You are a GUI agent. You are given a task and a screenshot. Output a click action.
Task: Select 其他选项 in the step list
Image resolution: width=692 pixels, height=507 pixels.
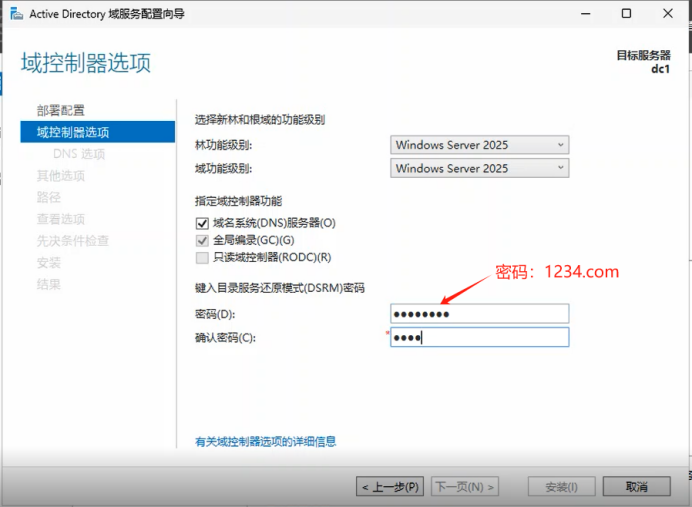pyautogui.click(x=61, y=176)
